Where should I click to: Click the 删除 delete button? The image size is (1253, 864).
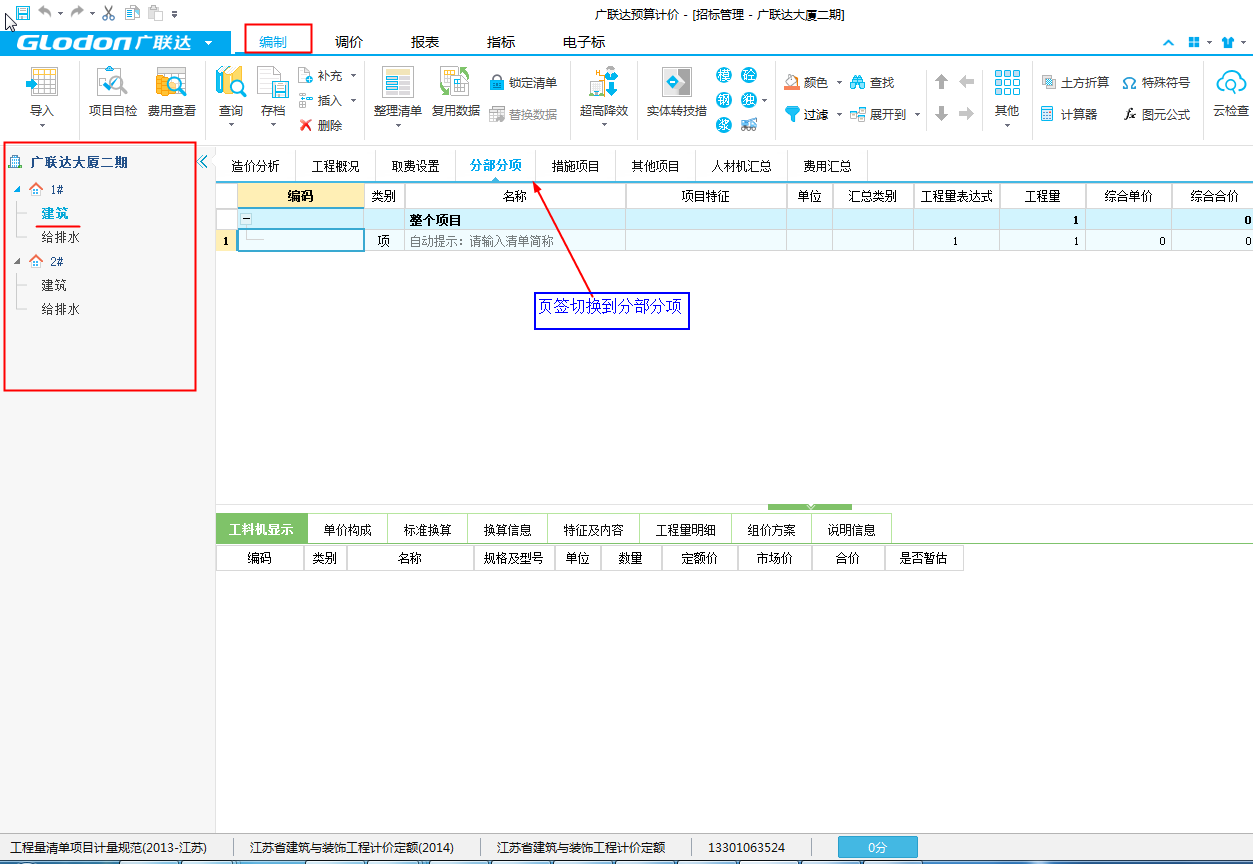pos(321,126)
